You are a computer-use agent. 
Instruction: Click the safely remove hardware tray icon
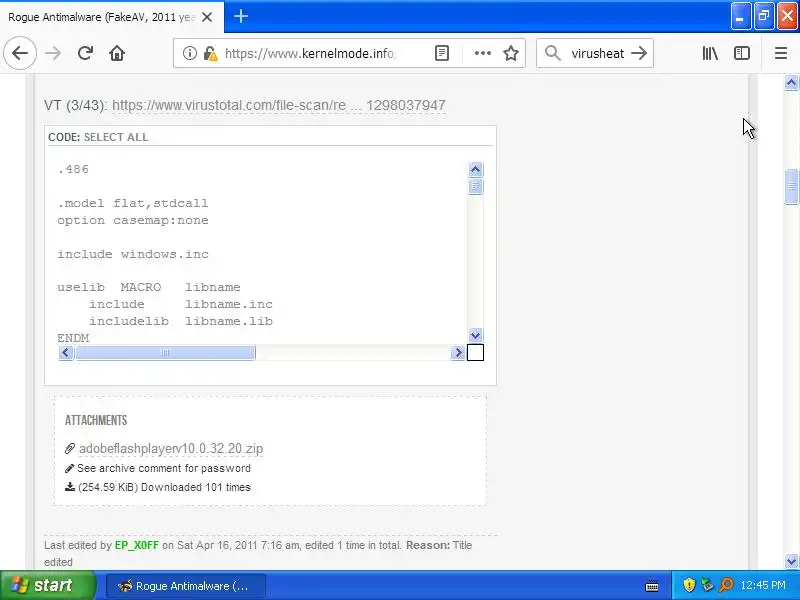click(707, 585)
